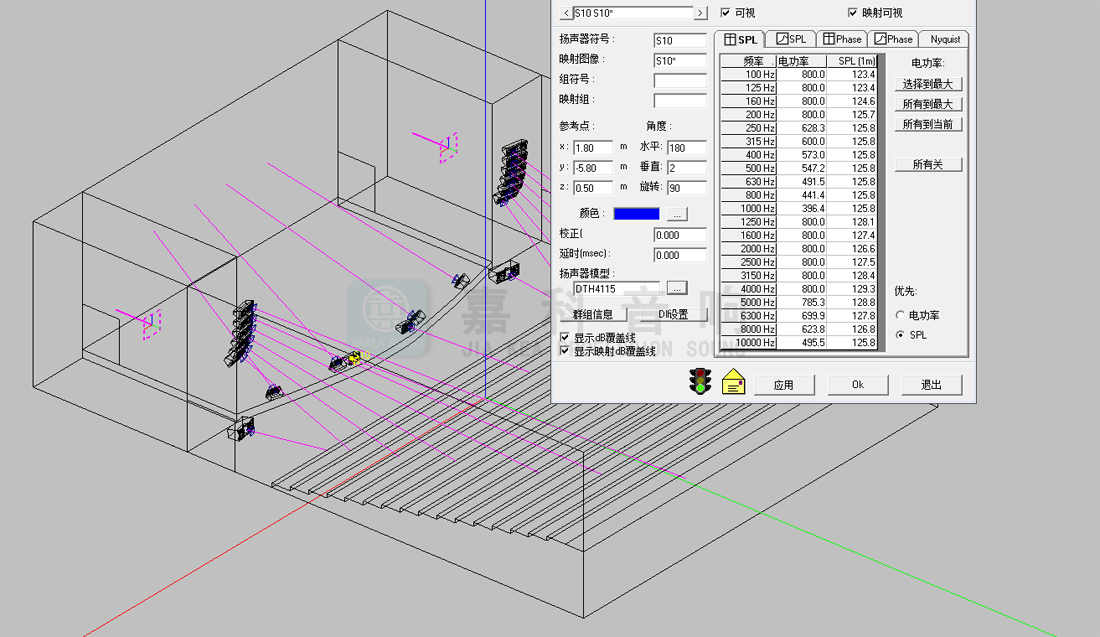The width and height of the screenshot is (1100, 637).
Task: Select 电功率 priority radio button
Action: coord(900,315)
